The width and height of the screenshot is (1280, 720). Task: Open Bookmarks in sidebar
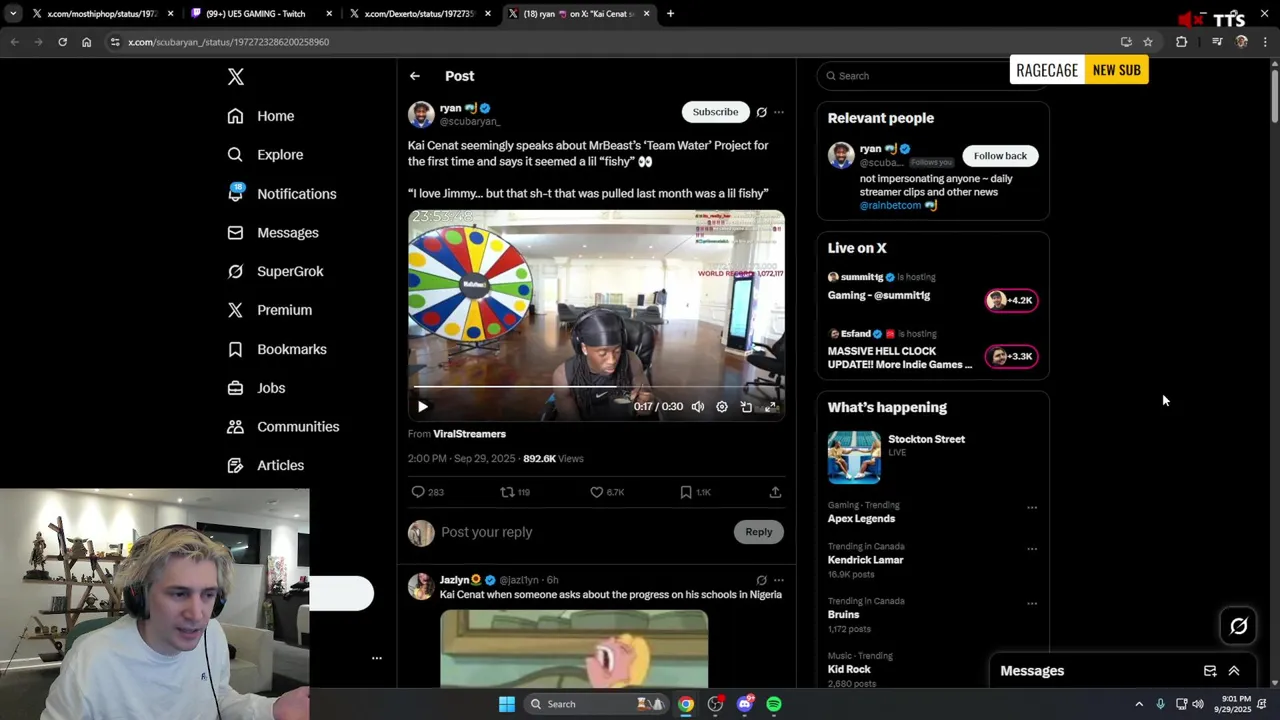[277, 349]
